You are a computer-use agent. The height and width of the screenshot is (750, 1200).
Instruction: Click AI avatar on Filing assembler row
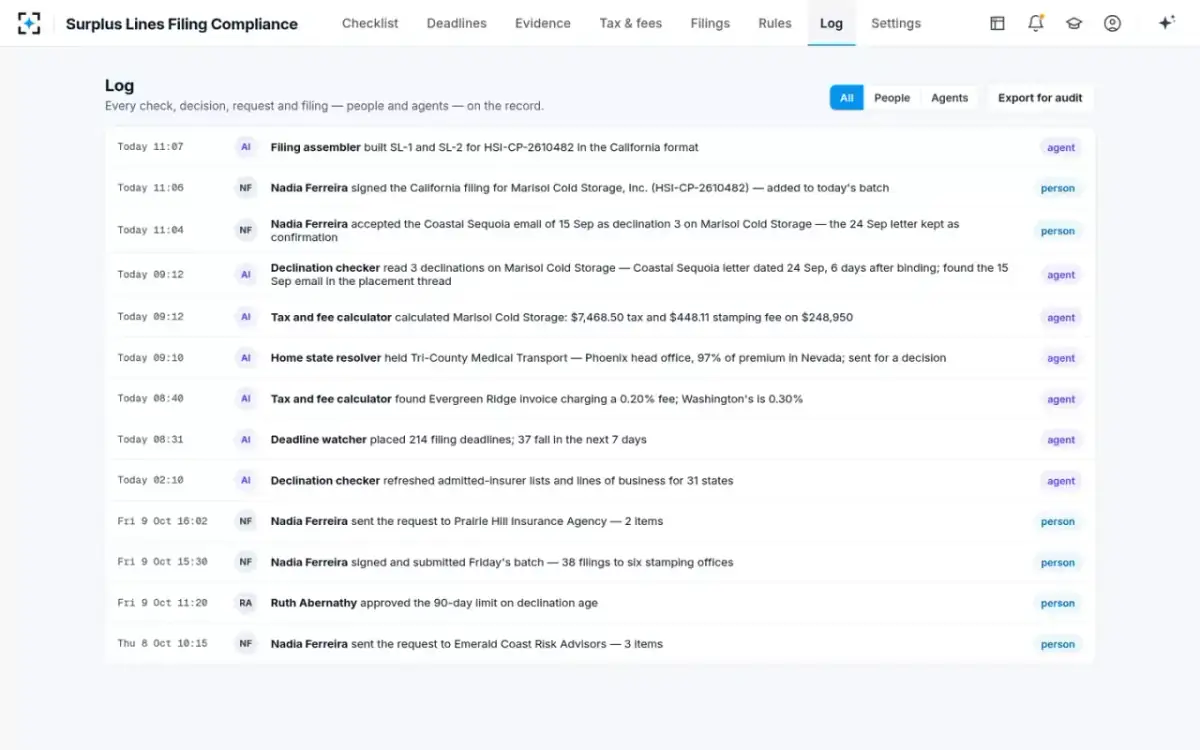(246, 147)
